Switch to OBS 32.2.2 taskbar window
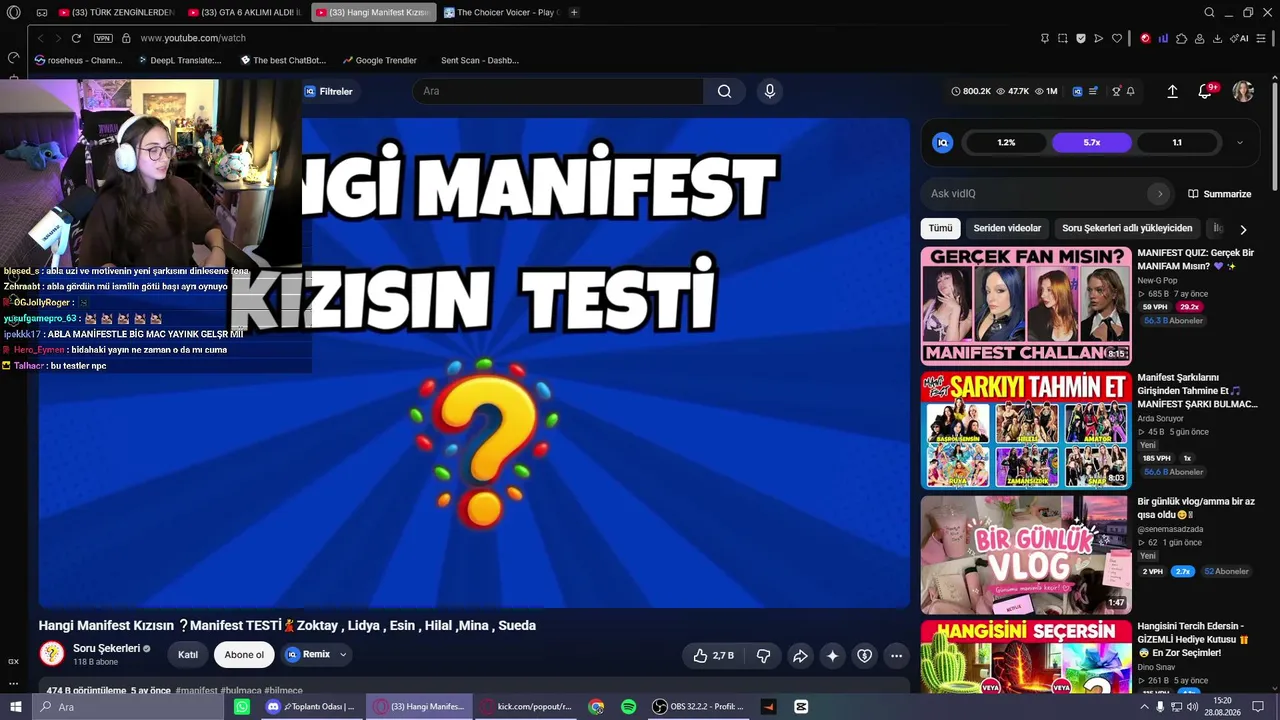1280x720 pixels. (698, 707)
